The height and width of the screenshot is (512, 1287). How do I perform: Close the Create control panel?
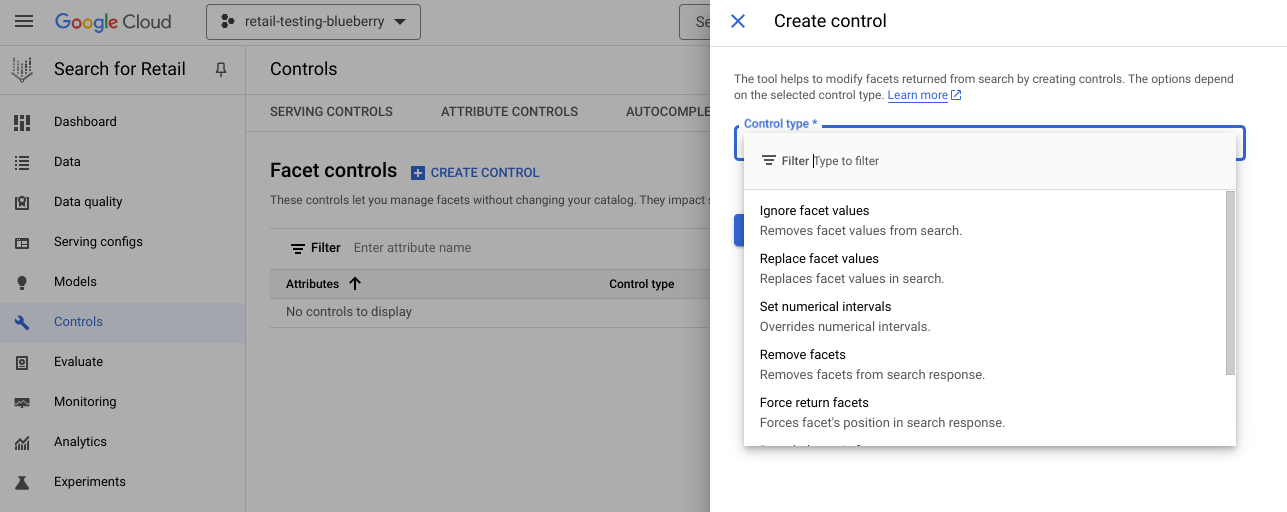click(x=738, y=21)
